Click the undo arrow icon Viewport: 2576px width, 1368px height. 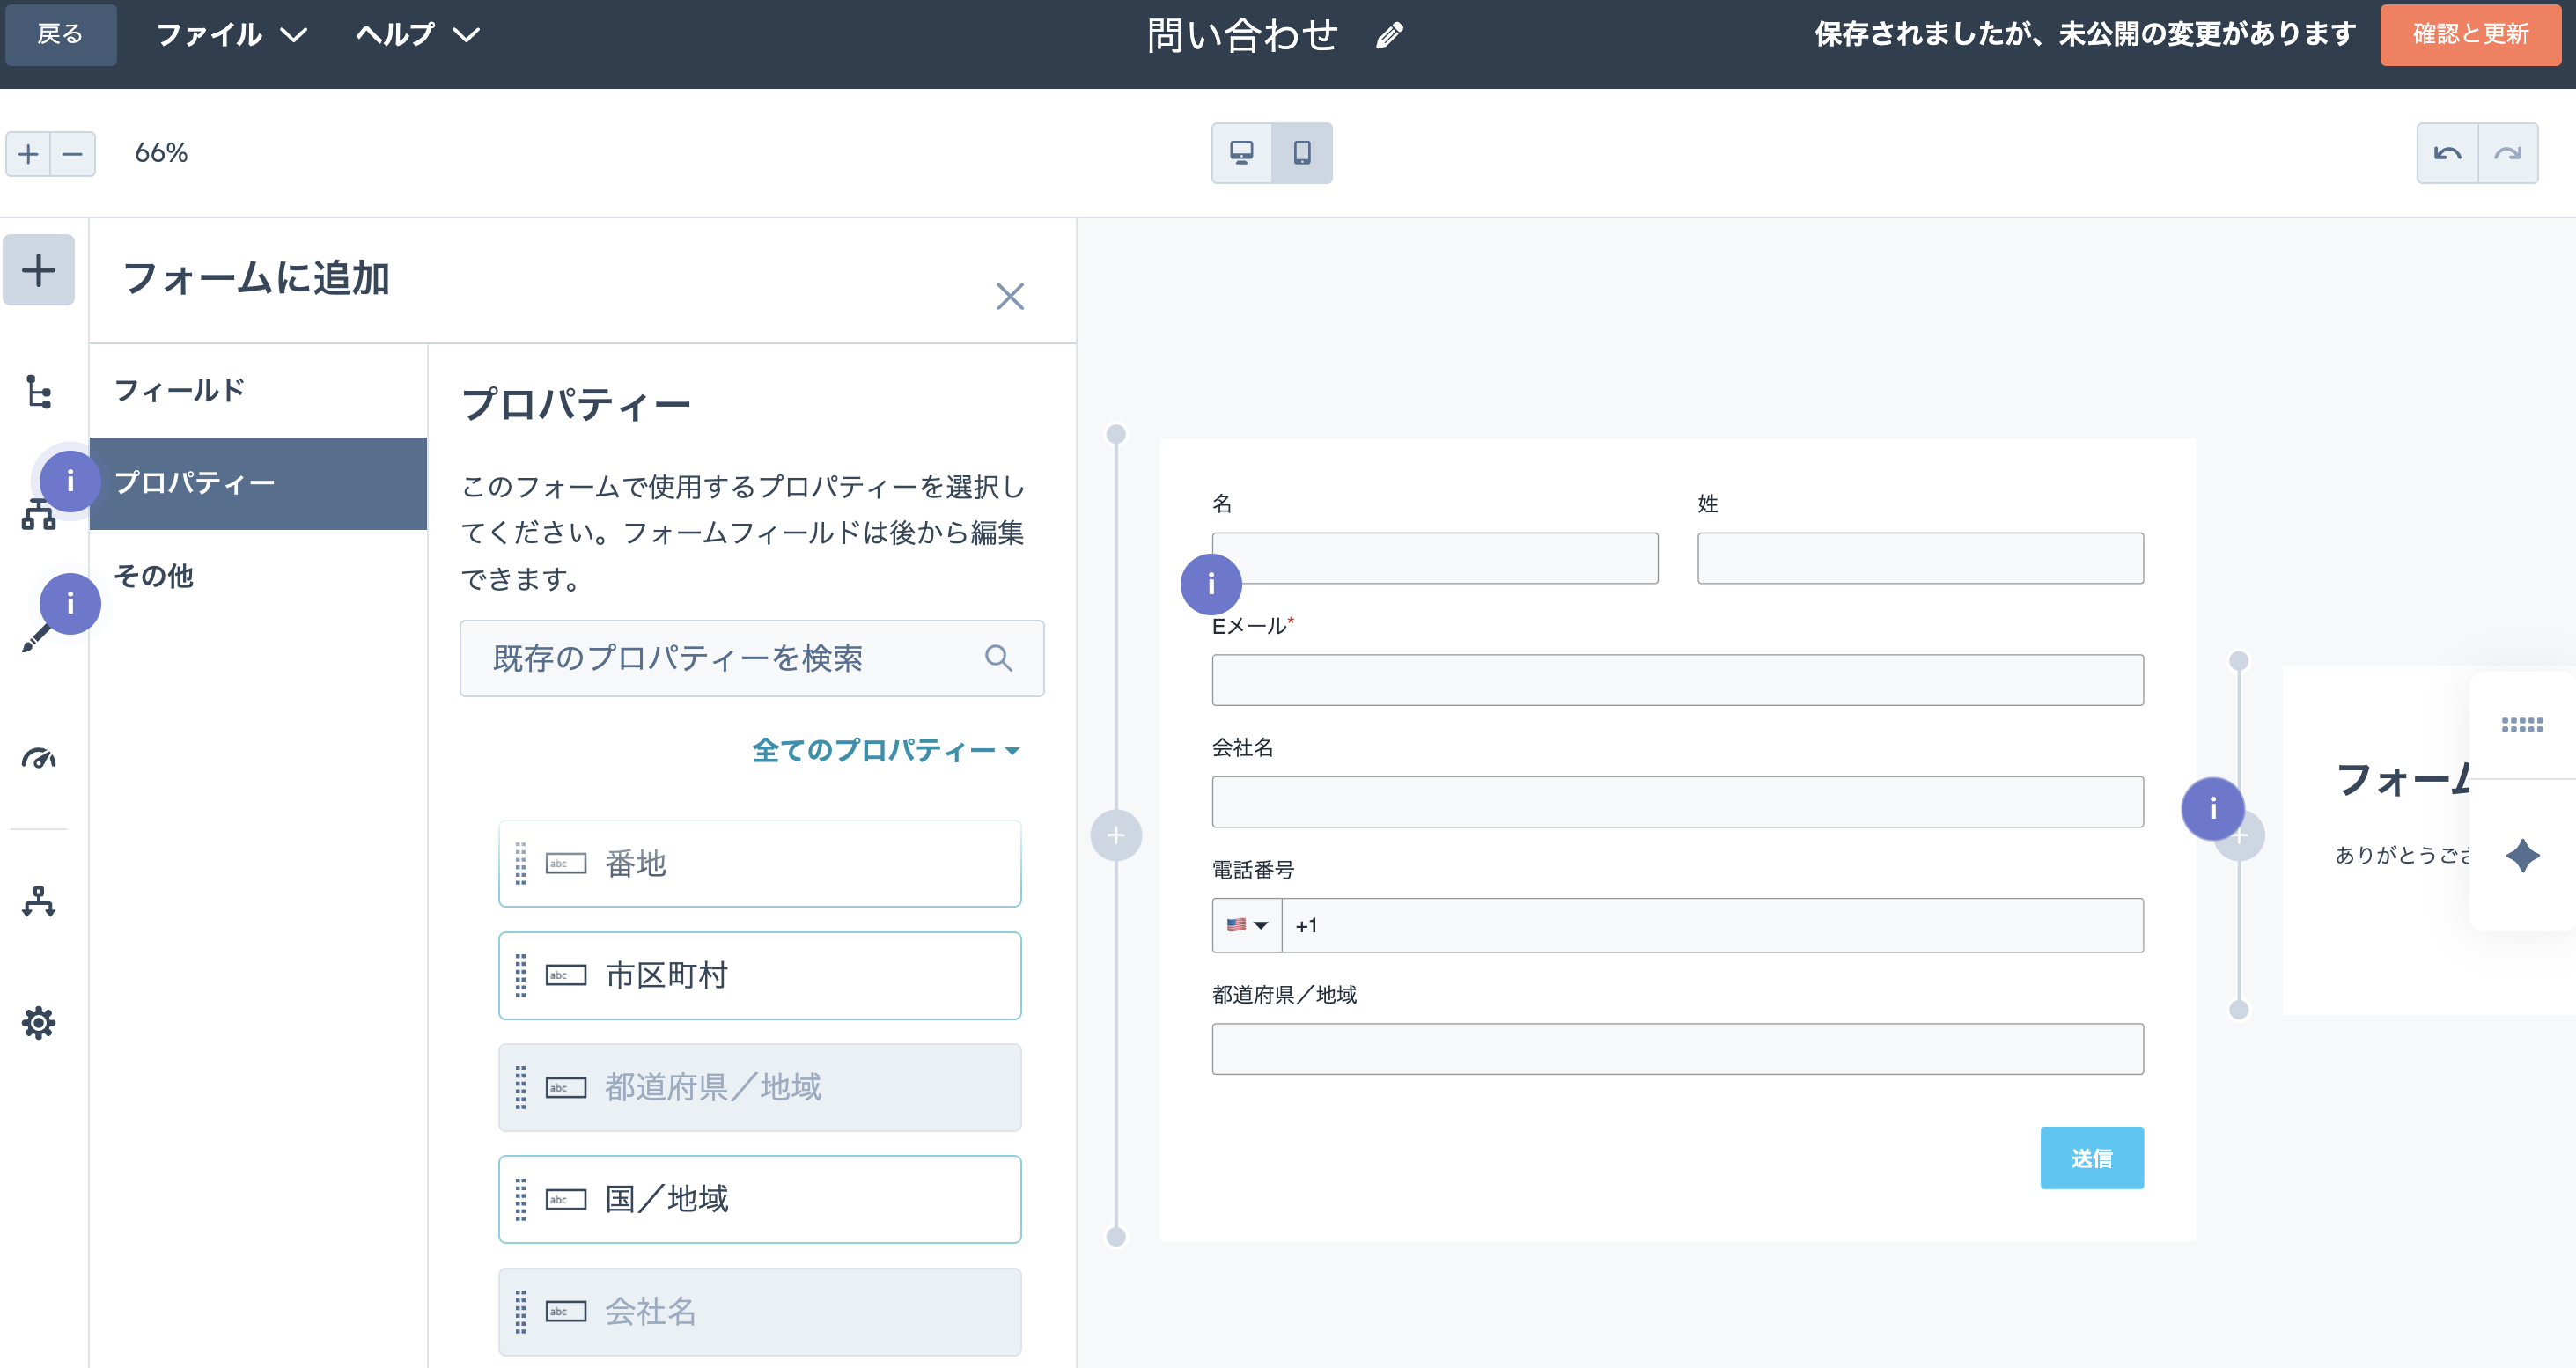click(x=2447, y=153)
